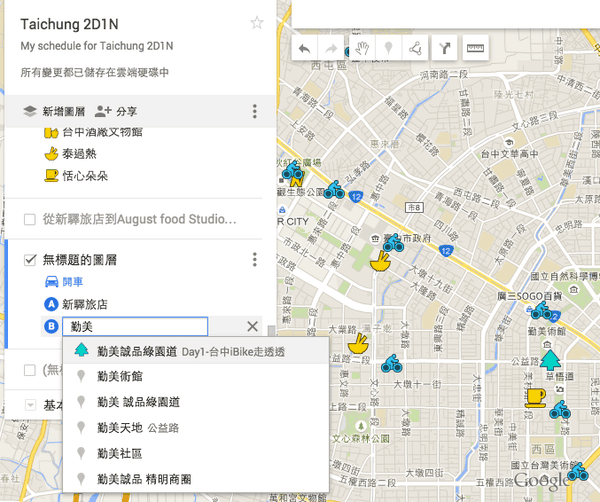Uncheck the 無標題的圖層 layer checkbox
Viewport: 600px width, 502px height.
pos(30,260)
